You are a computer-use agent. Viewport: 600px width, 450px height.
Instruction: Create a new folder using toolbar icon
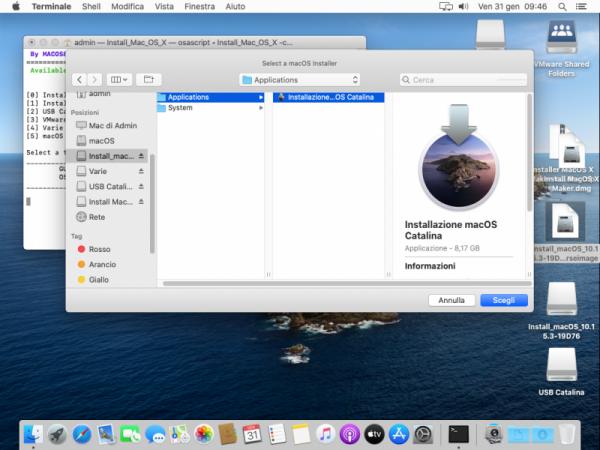147,79
